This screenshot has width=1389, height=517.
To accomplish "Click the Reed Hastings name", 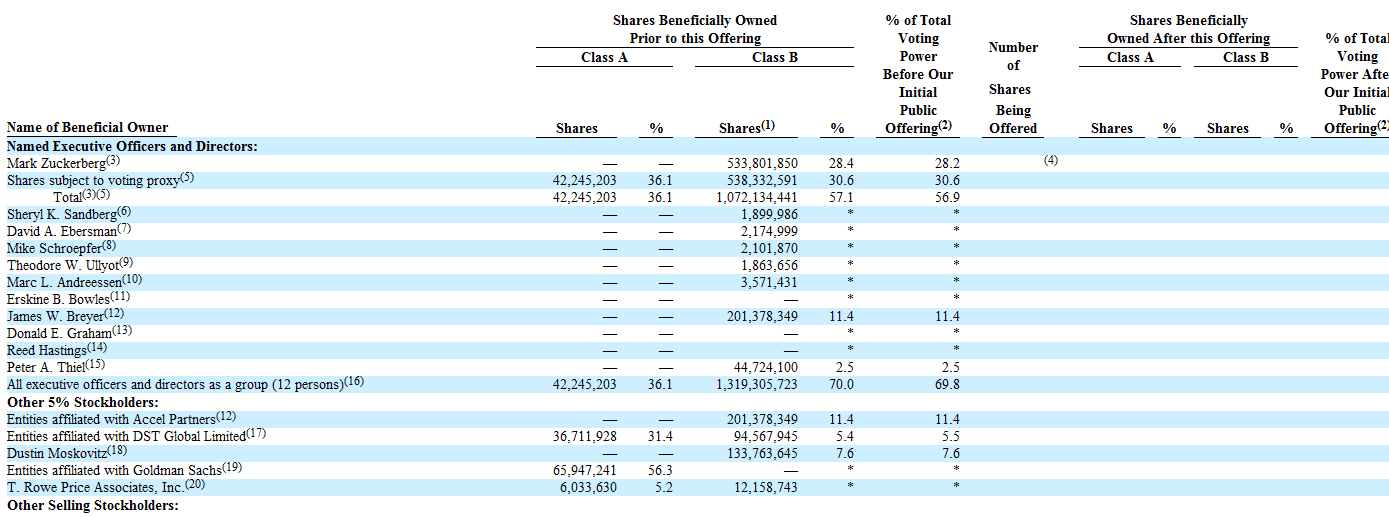I will [46, 350].
